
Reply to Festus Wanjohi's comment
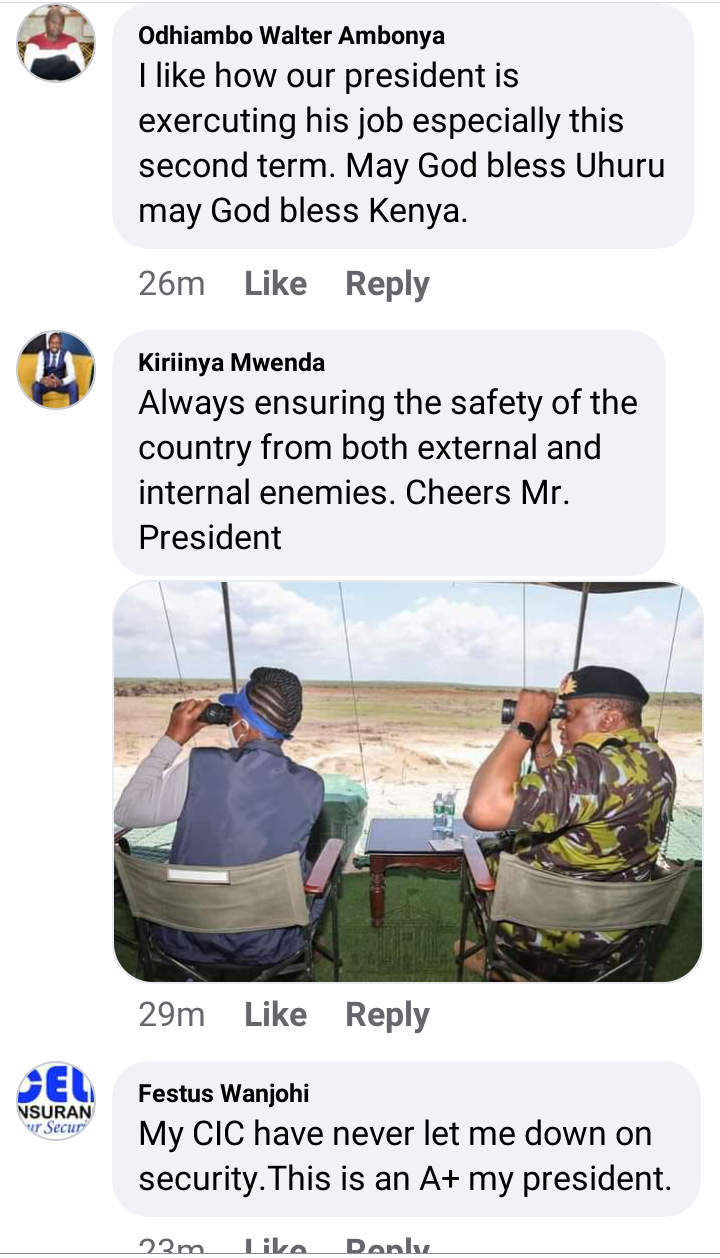(x=387, y=1246)
